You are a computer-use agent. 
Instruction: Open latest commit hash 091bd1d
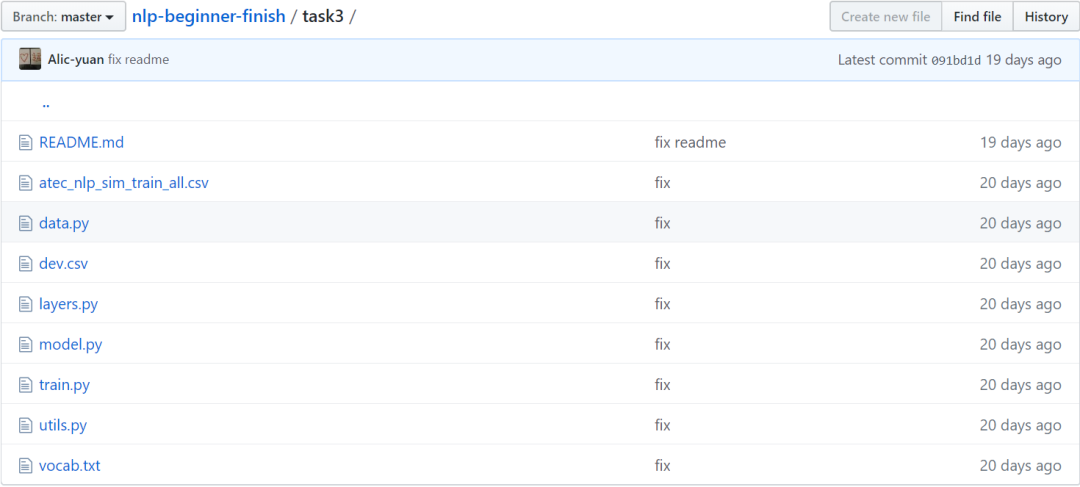(955, 60)
